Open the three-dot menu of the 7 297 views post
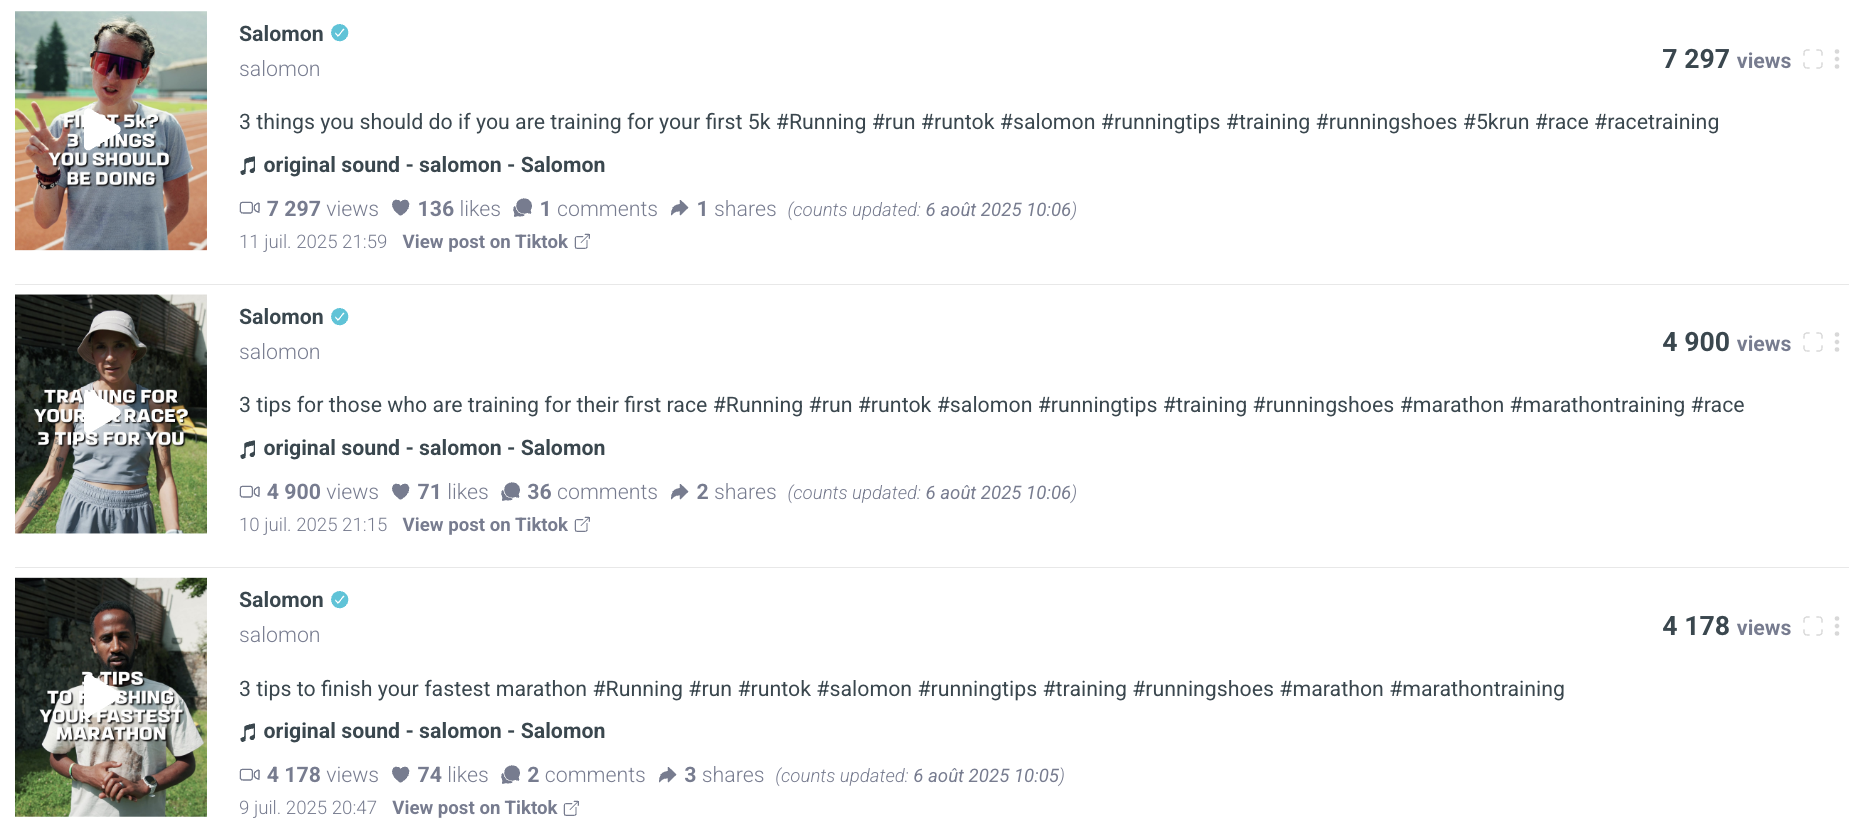Screen dimensions: 1868x840 tap(1837, 60)
